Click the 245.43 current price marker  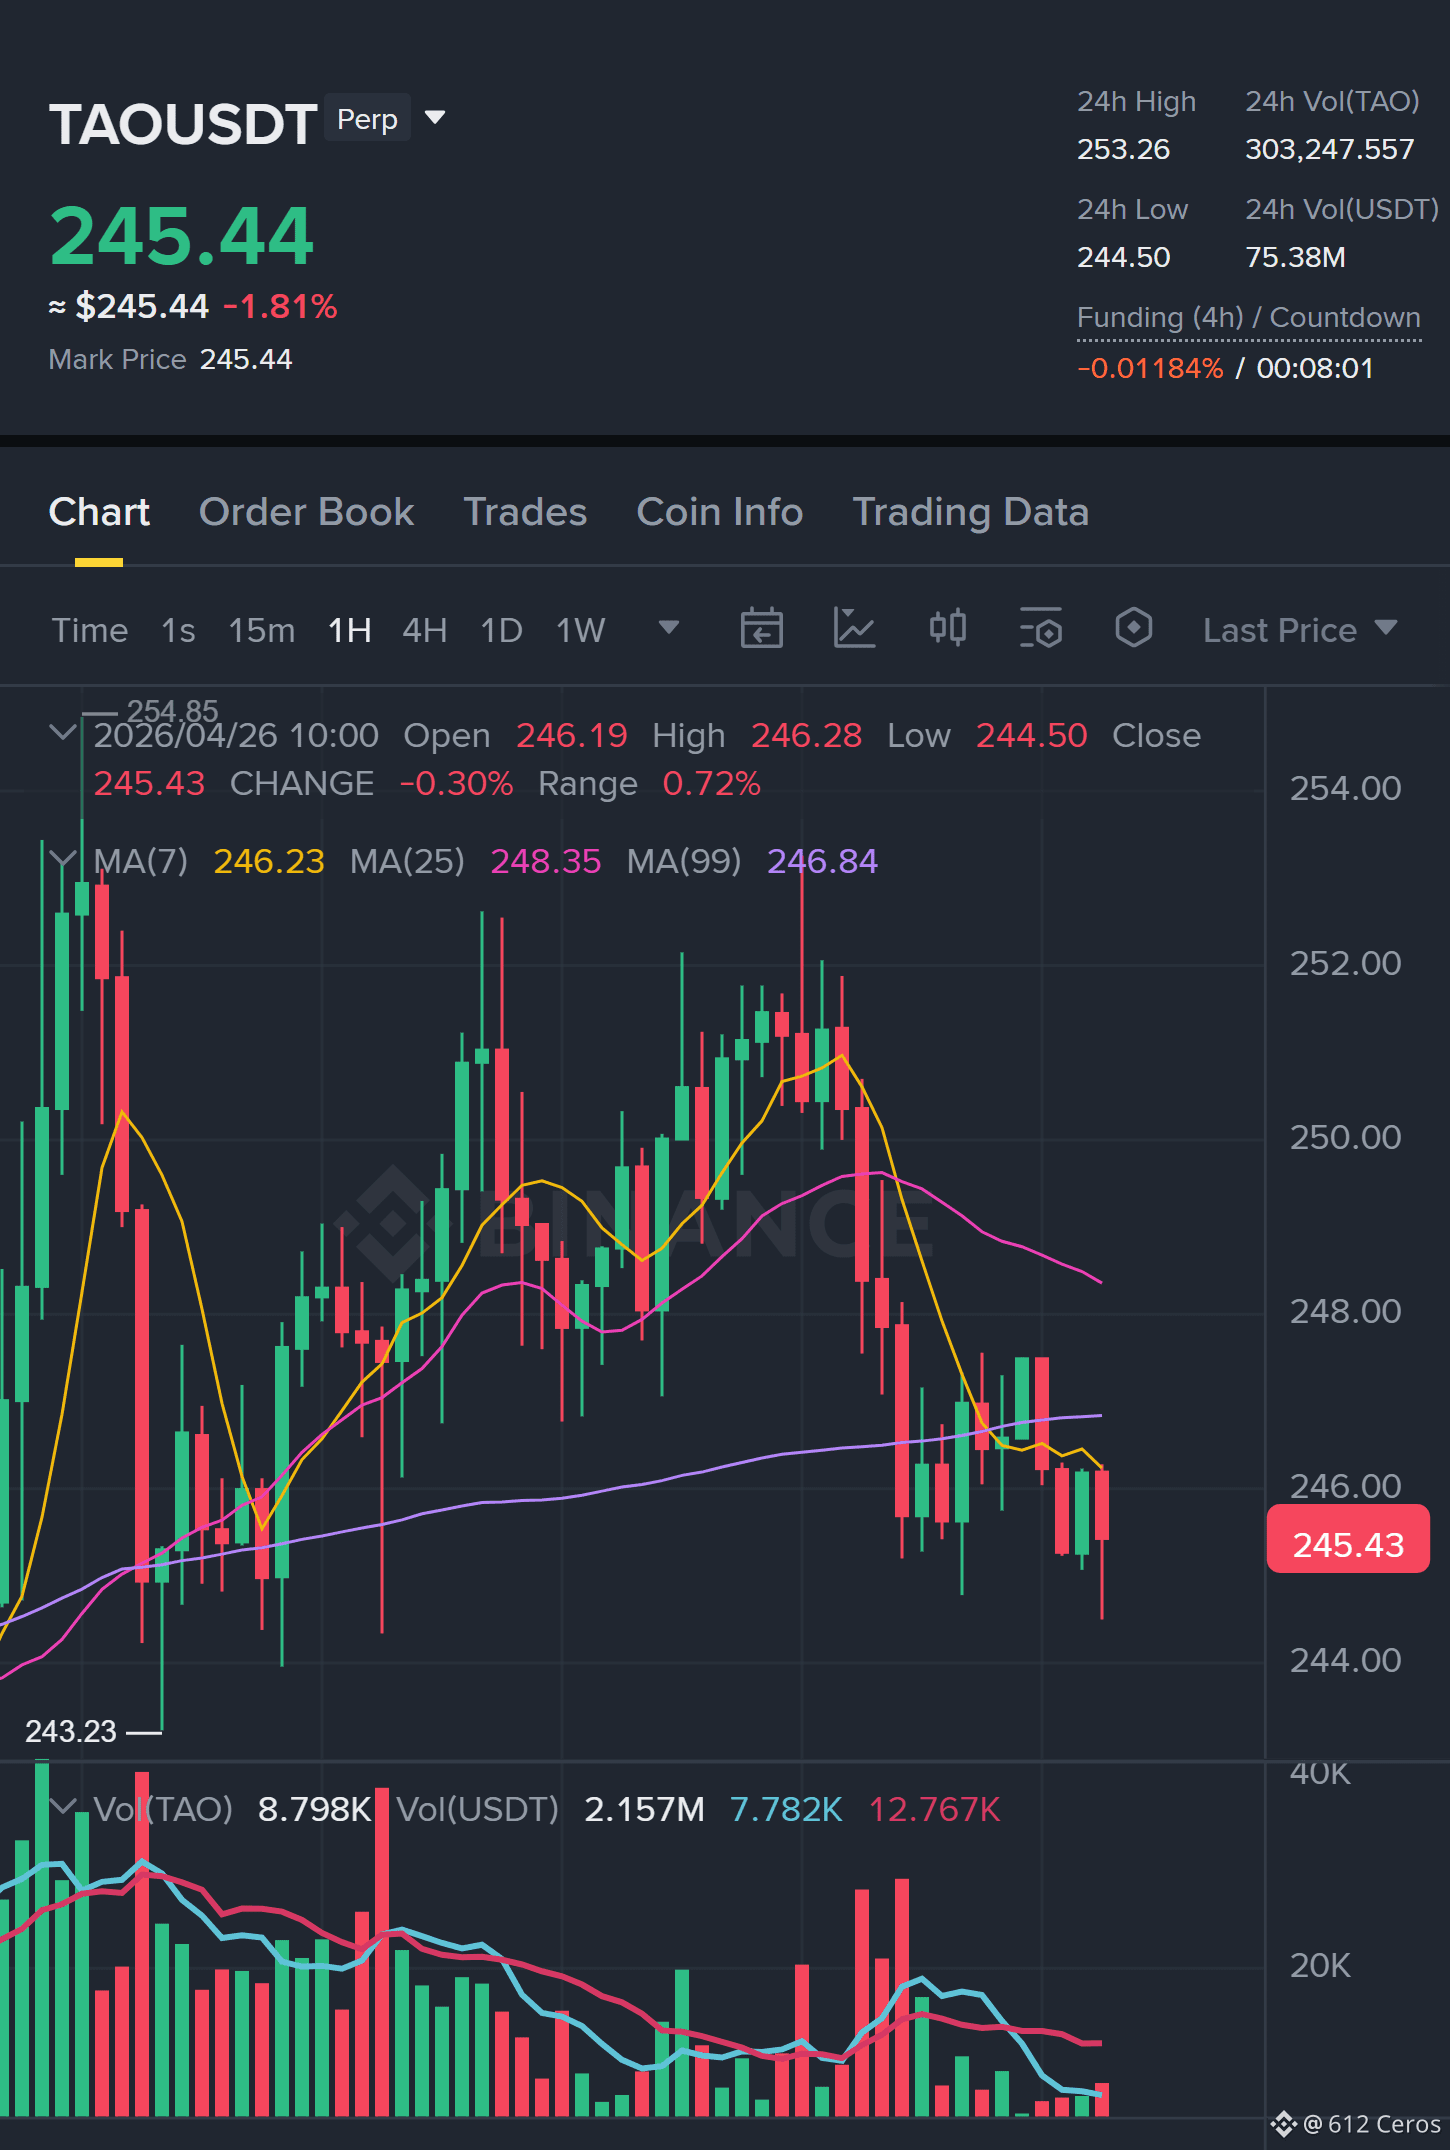pos(1348,1544)
